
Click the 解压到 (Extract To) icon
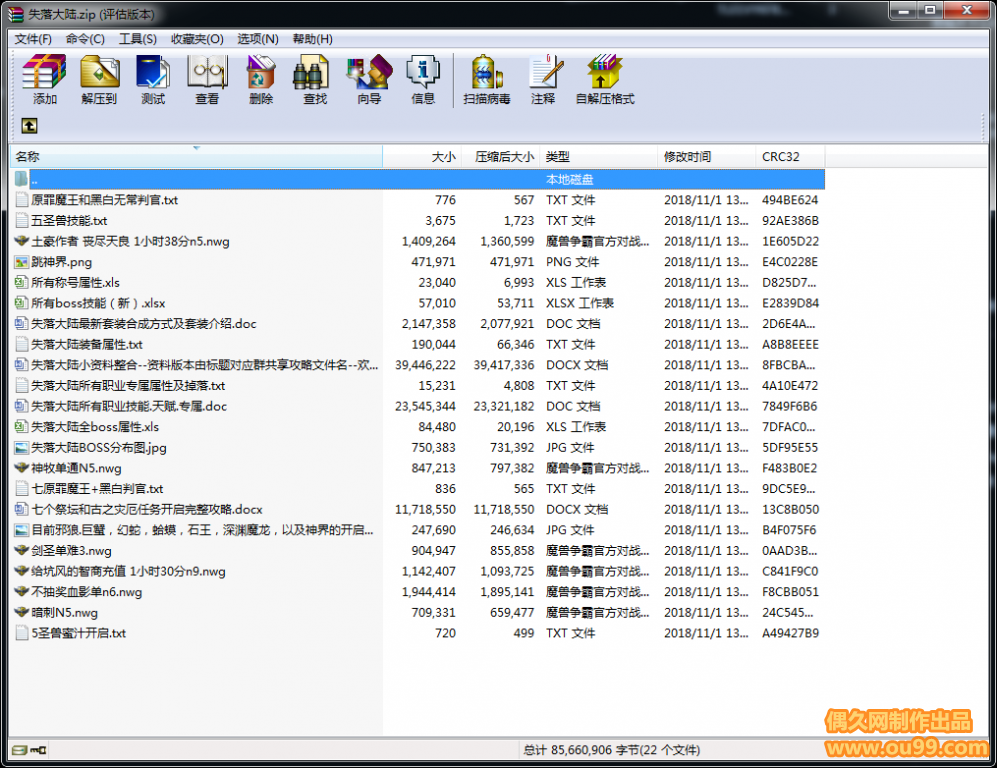[99, 80]
